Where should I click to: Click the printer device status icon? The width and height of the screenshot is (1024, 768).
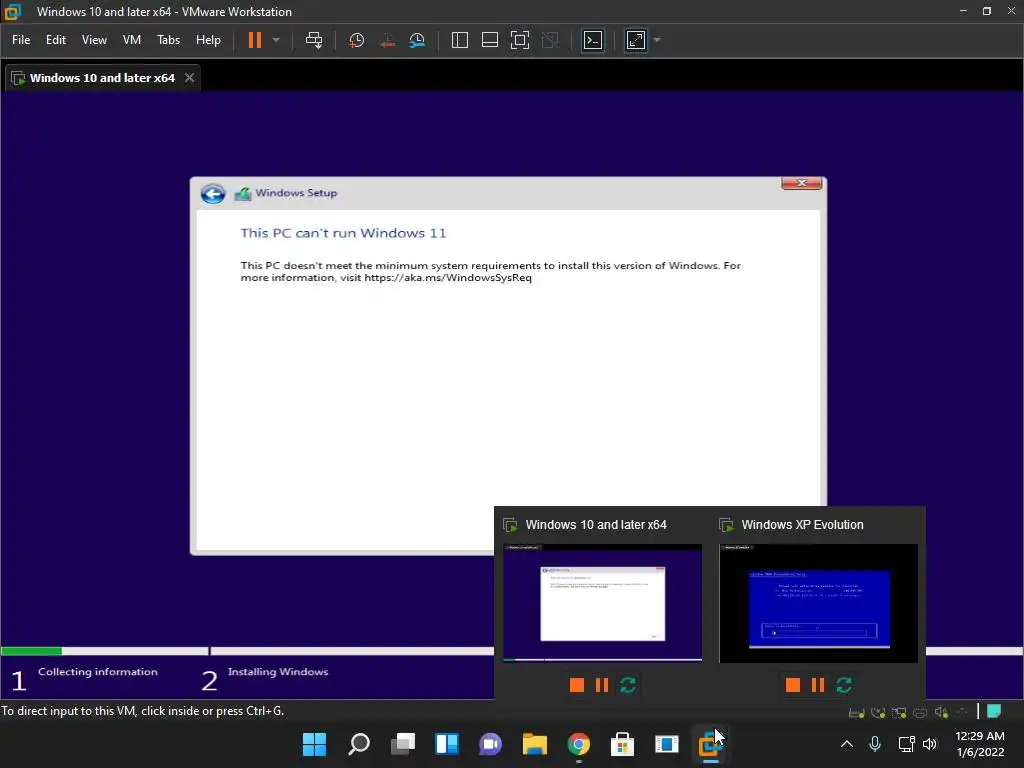pyautogui.click(x=920, y=712)
